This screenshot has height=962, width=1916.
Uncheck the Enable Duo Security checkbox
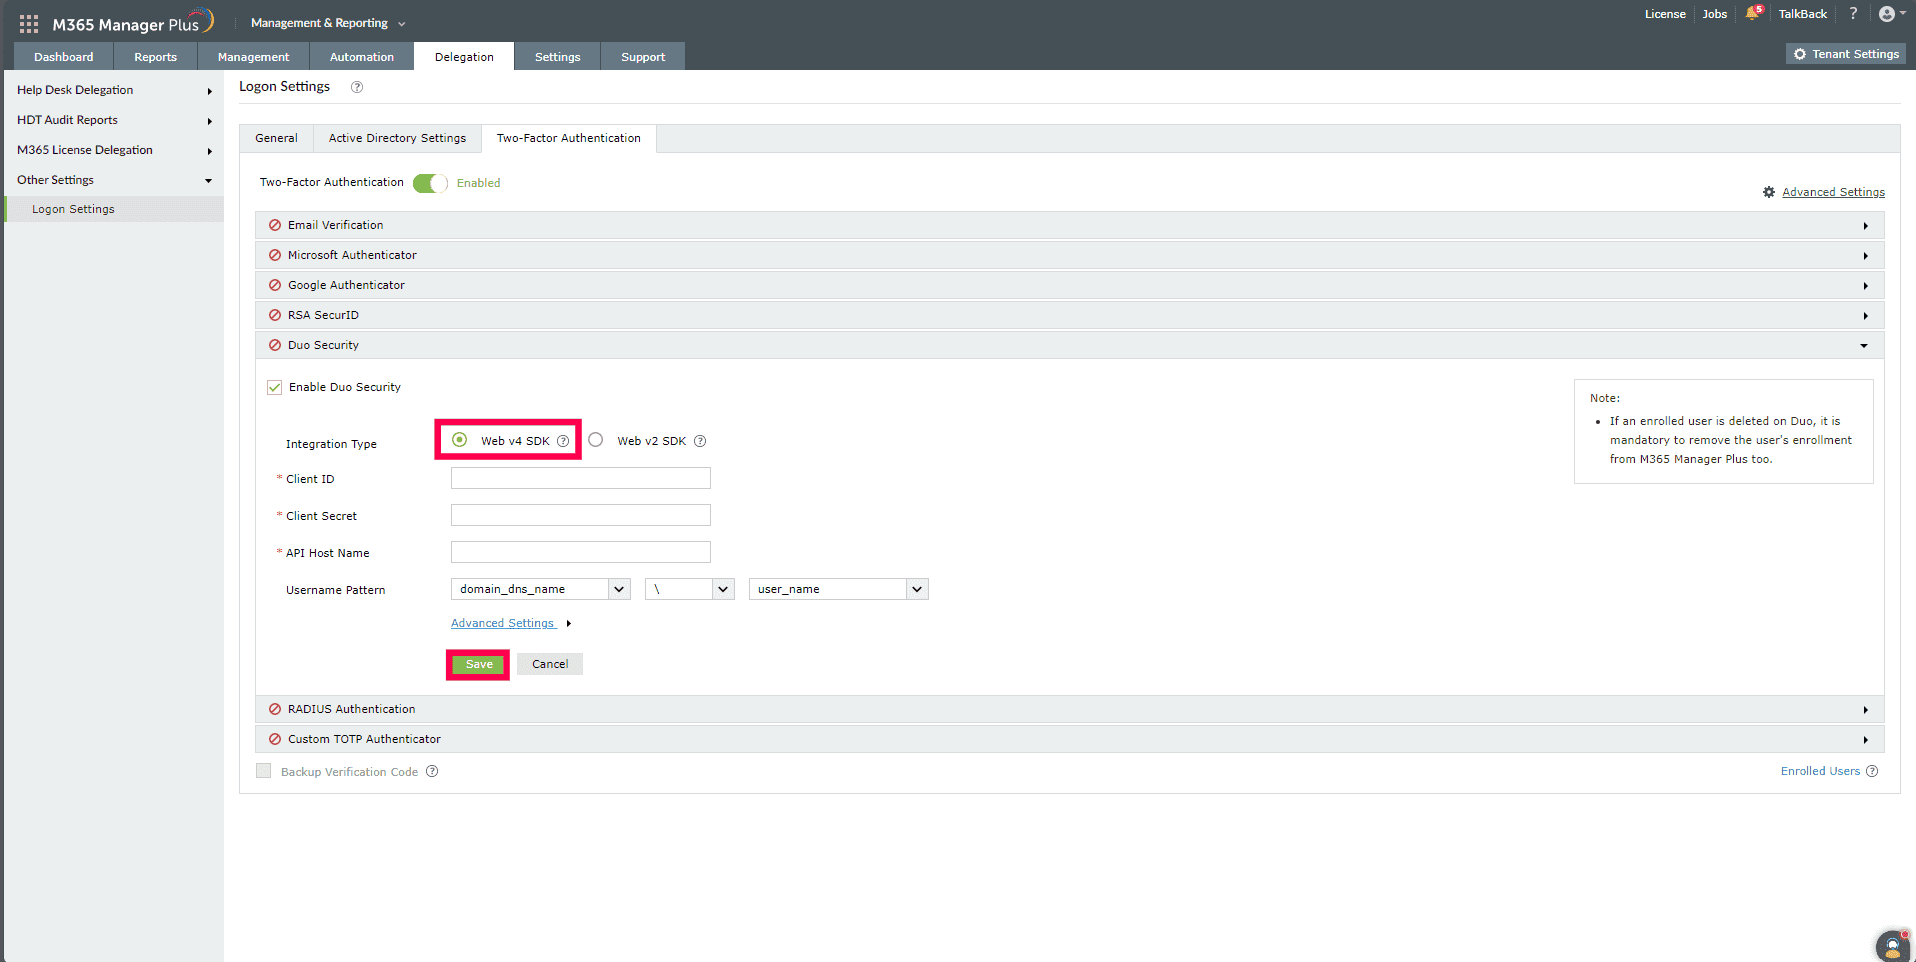tap(274, 387)
